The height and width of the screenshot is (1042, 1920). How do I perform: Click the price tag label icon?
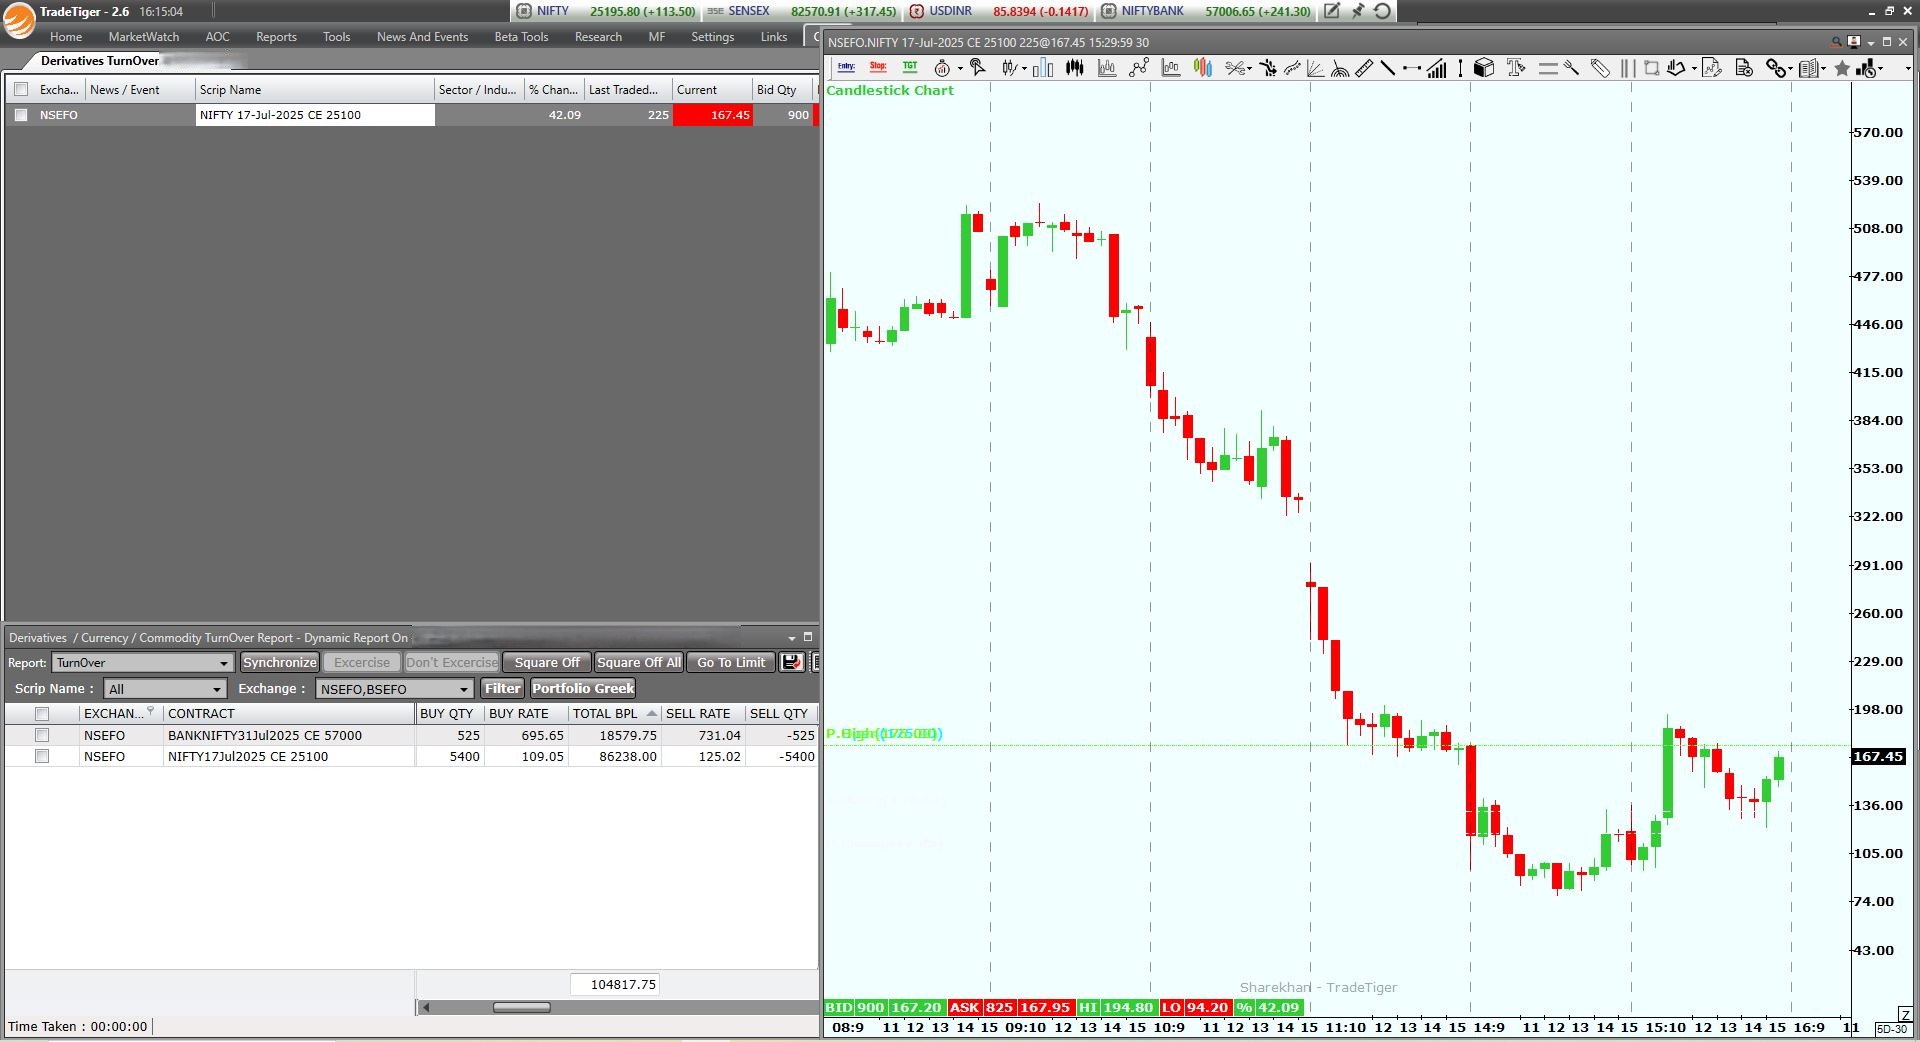click(x=1600, y=68)
